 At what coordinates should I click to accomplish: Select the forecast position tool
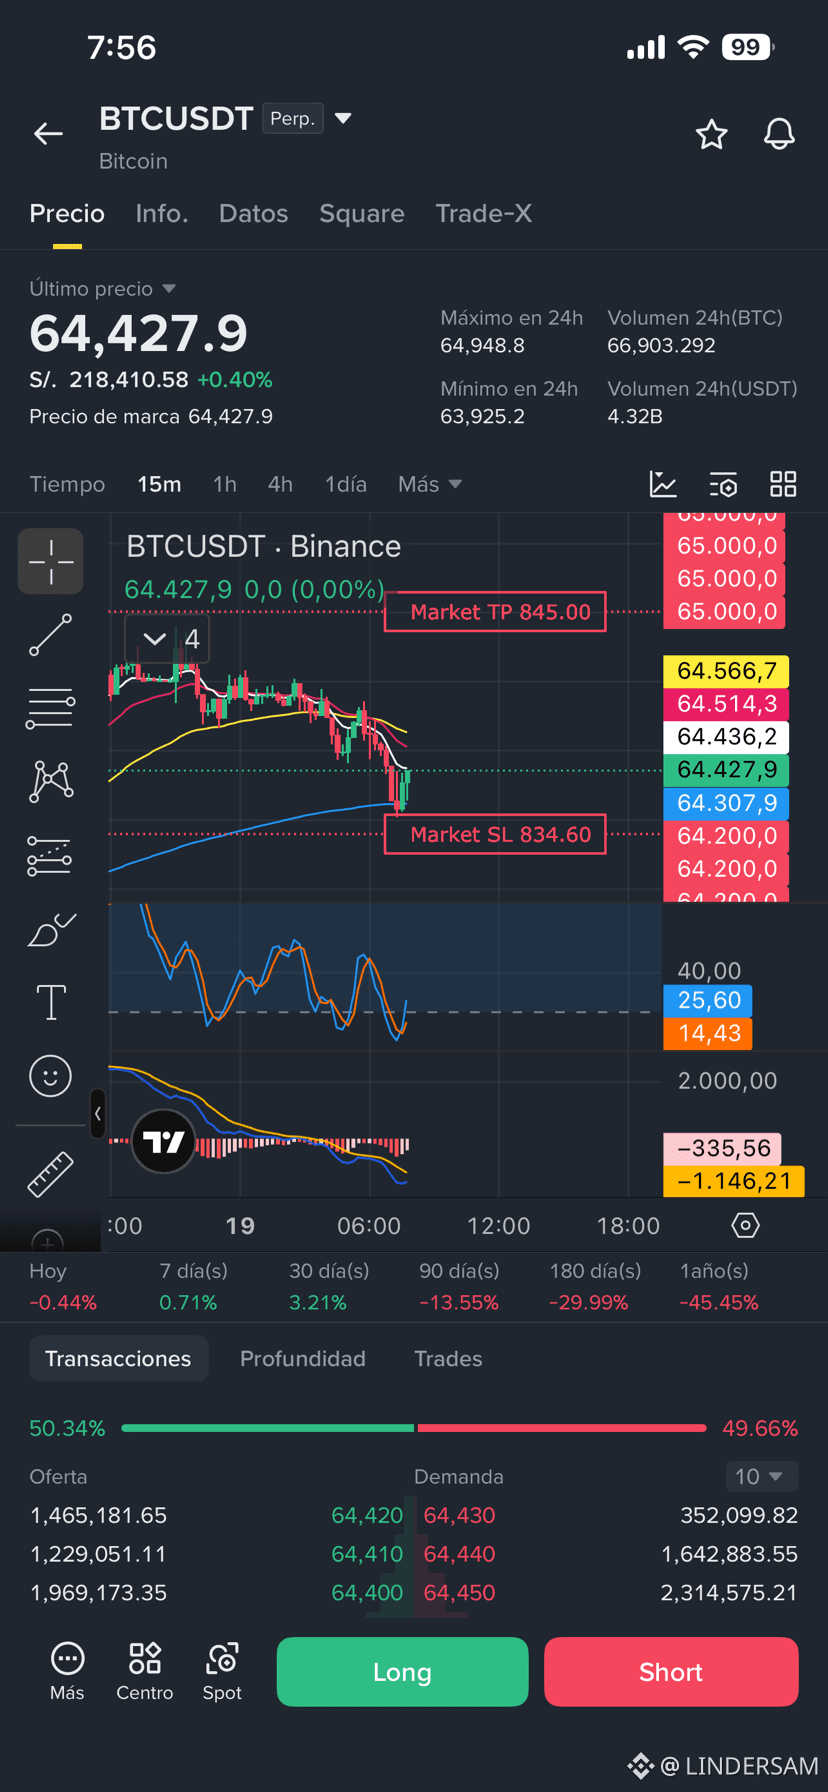pos(49,856)
